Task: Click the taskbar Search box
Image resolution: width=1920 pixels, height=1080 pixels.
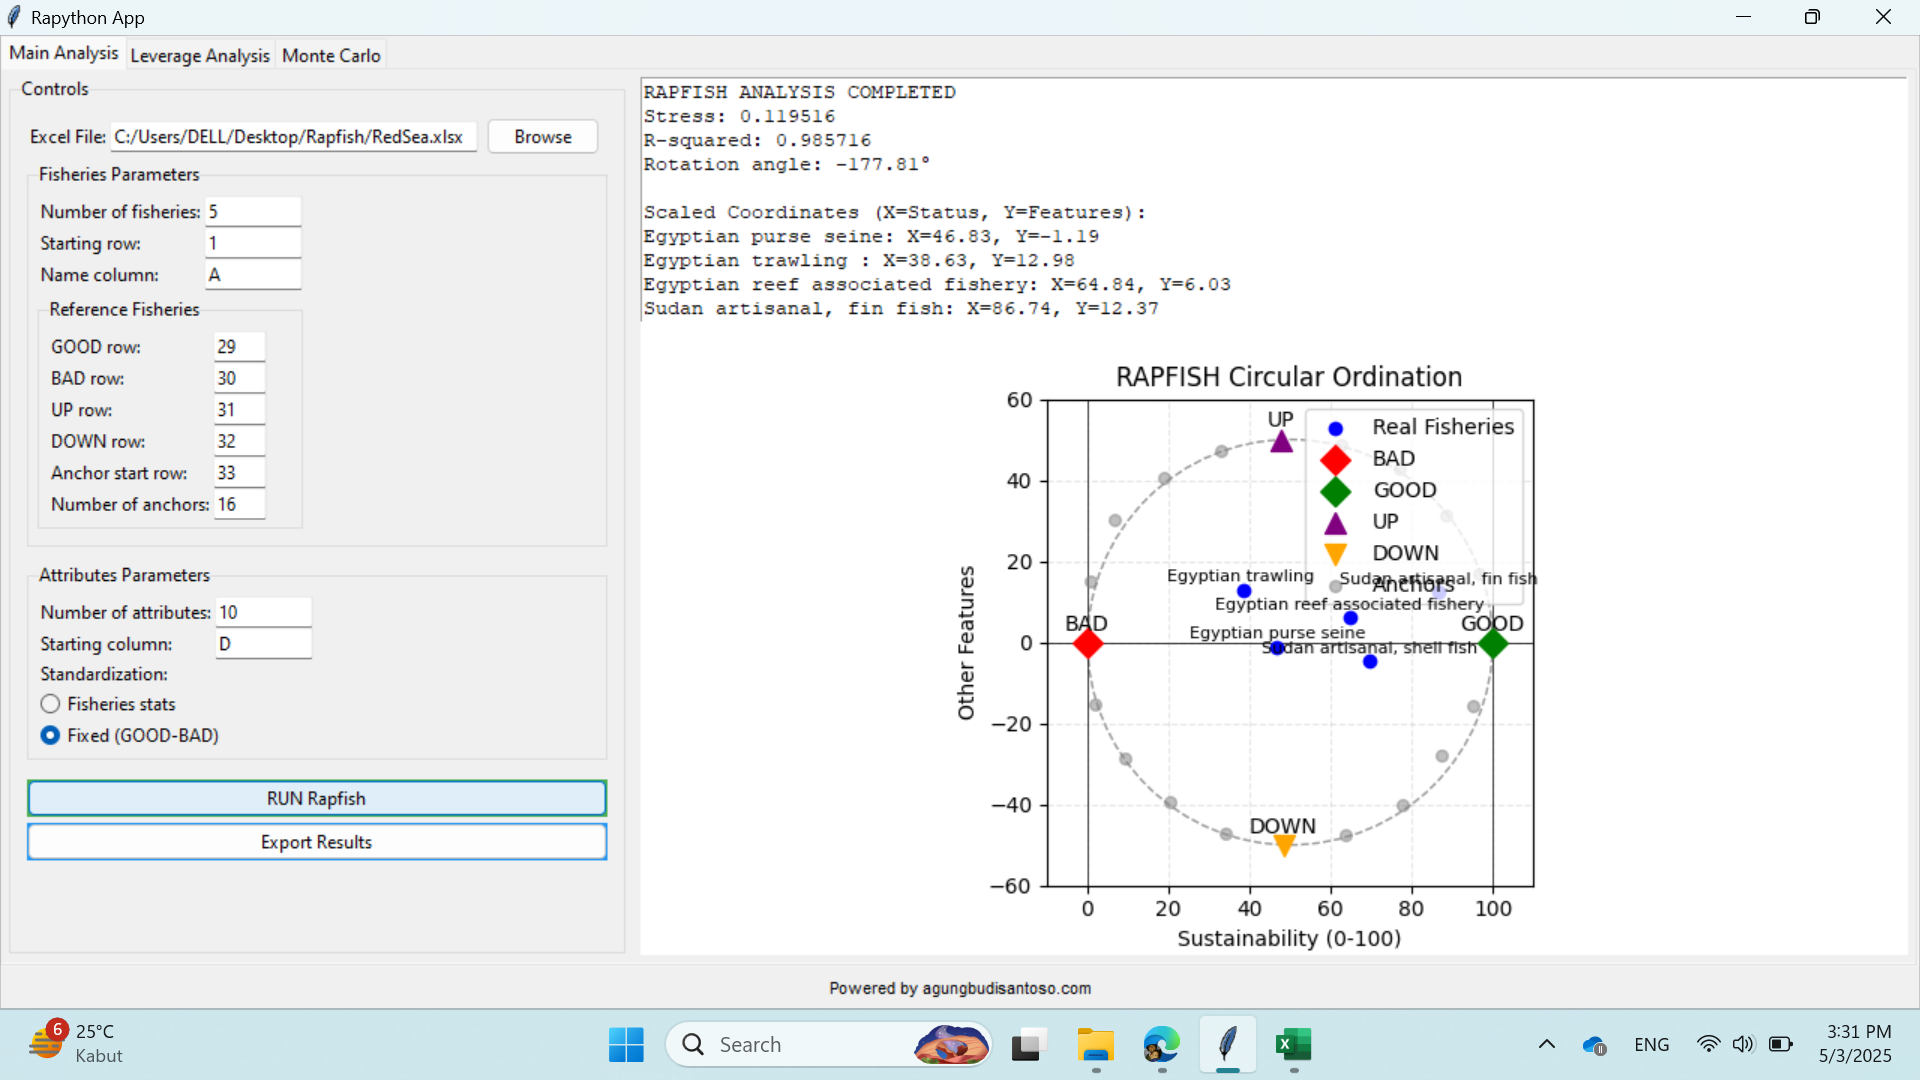Action: coord(829,1045)
